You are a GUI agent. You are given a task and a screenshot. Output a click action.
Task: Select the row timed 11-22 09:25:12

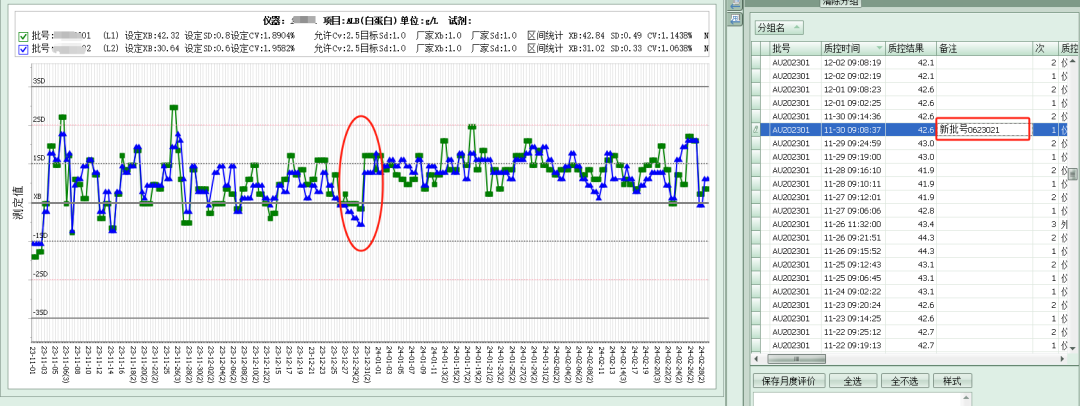[909, 332]
